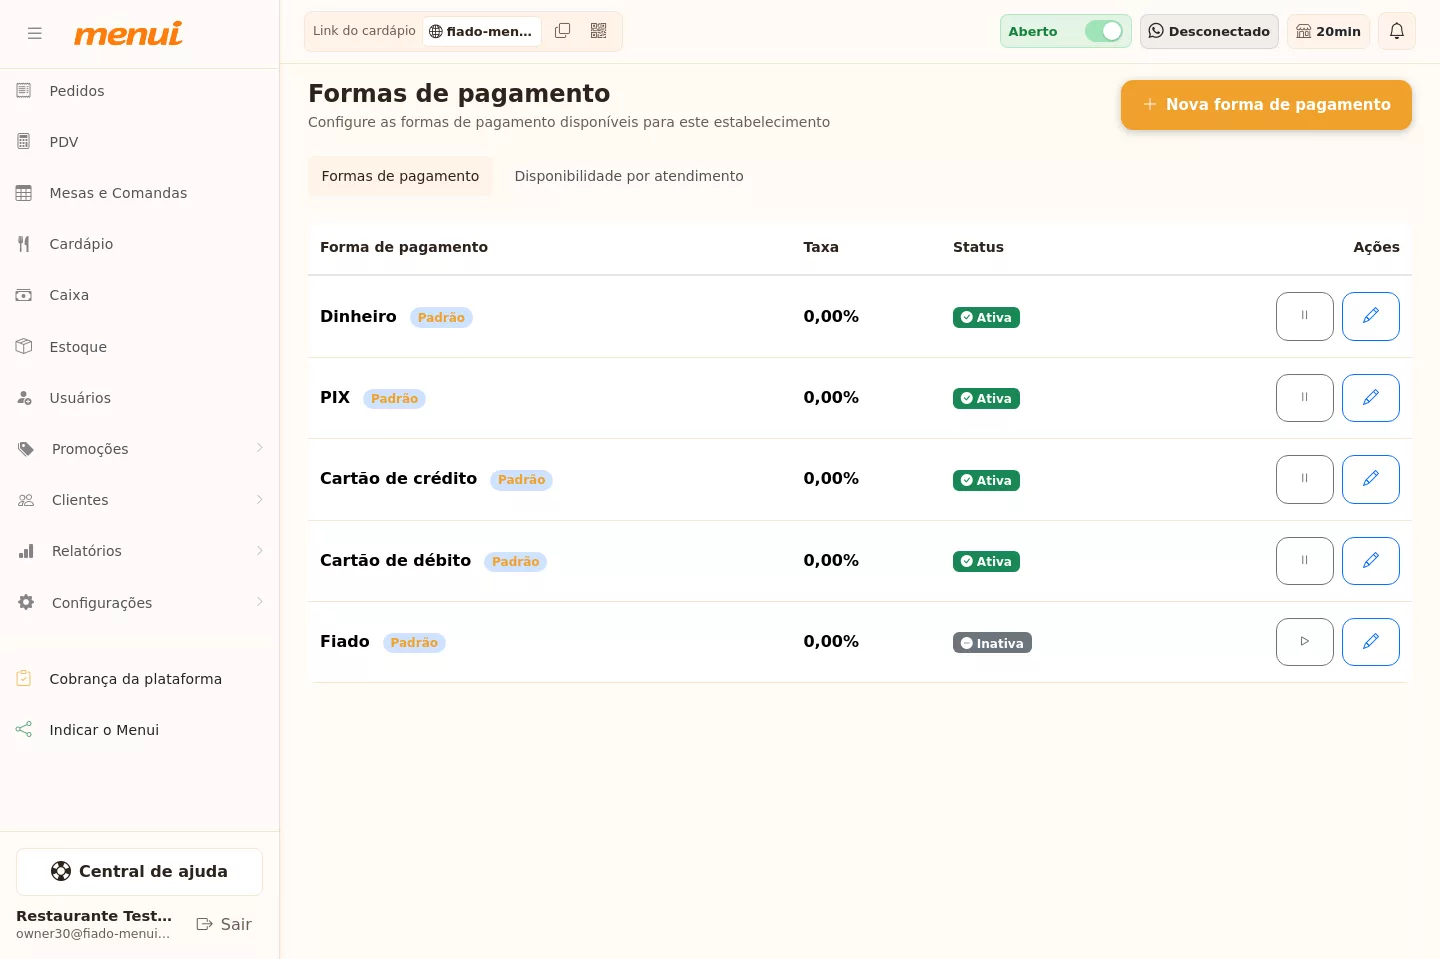Pause the Cartão de crédito method
Viewport: 1440px width, 959px height.
[x=1304, y=479]
